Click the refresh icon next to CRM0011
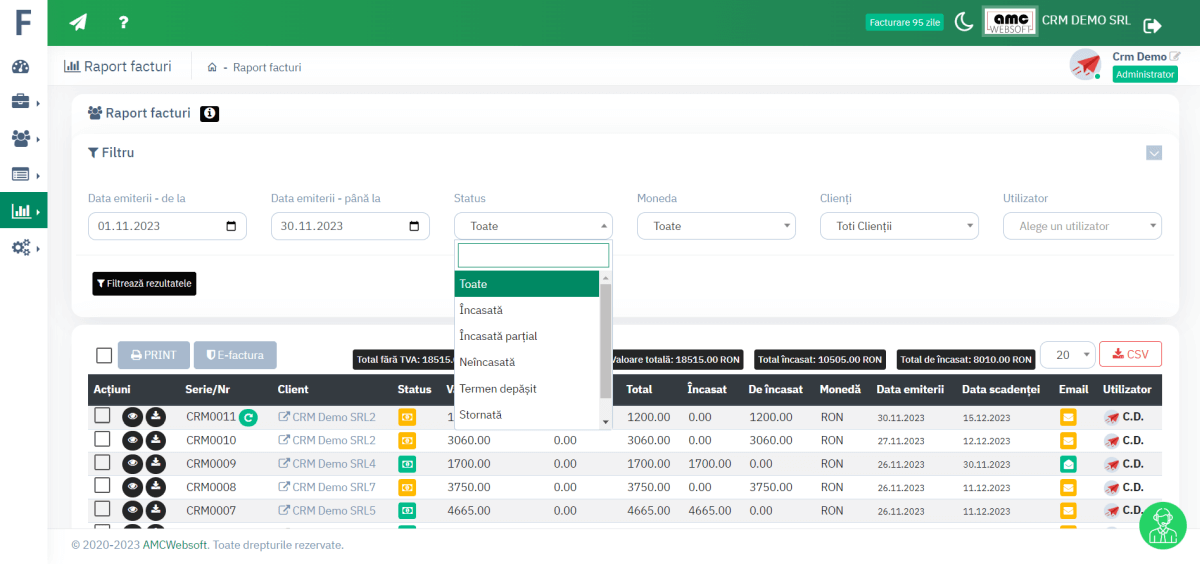Viewport: 1200px width, 564px height. (248, 417)
